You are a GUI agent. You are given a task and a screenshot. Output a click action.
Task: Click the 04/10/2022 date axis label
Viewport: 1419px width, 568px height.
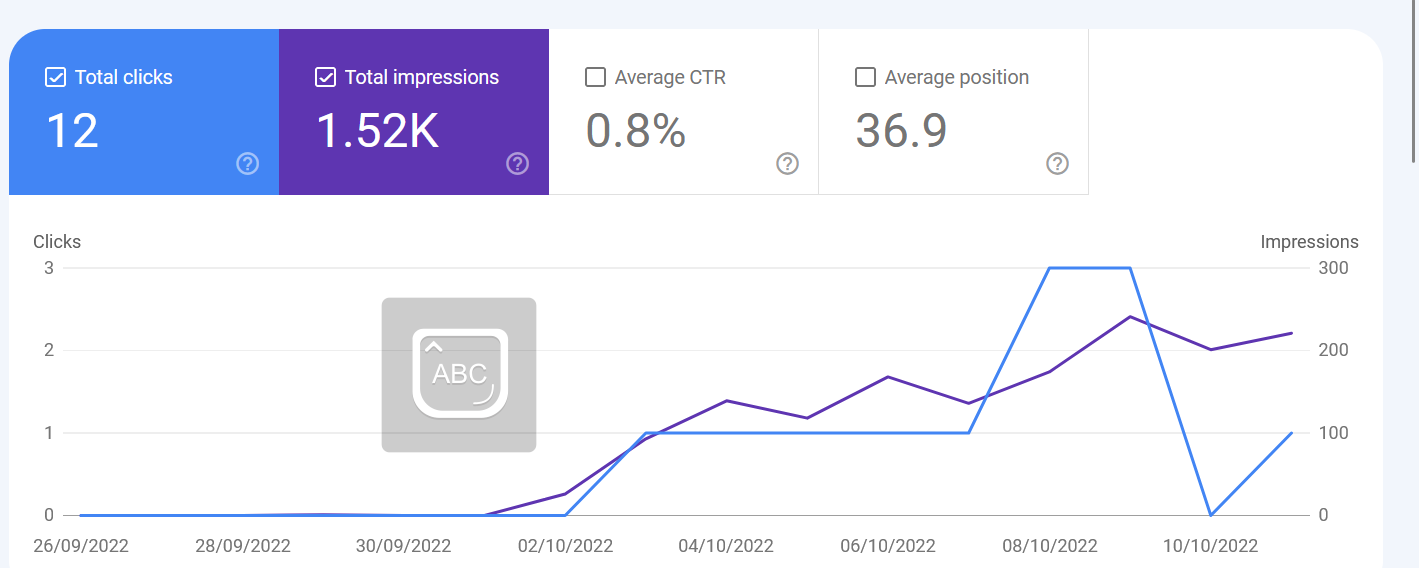pyautogui.click(x=726, y=546)
